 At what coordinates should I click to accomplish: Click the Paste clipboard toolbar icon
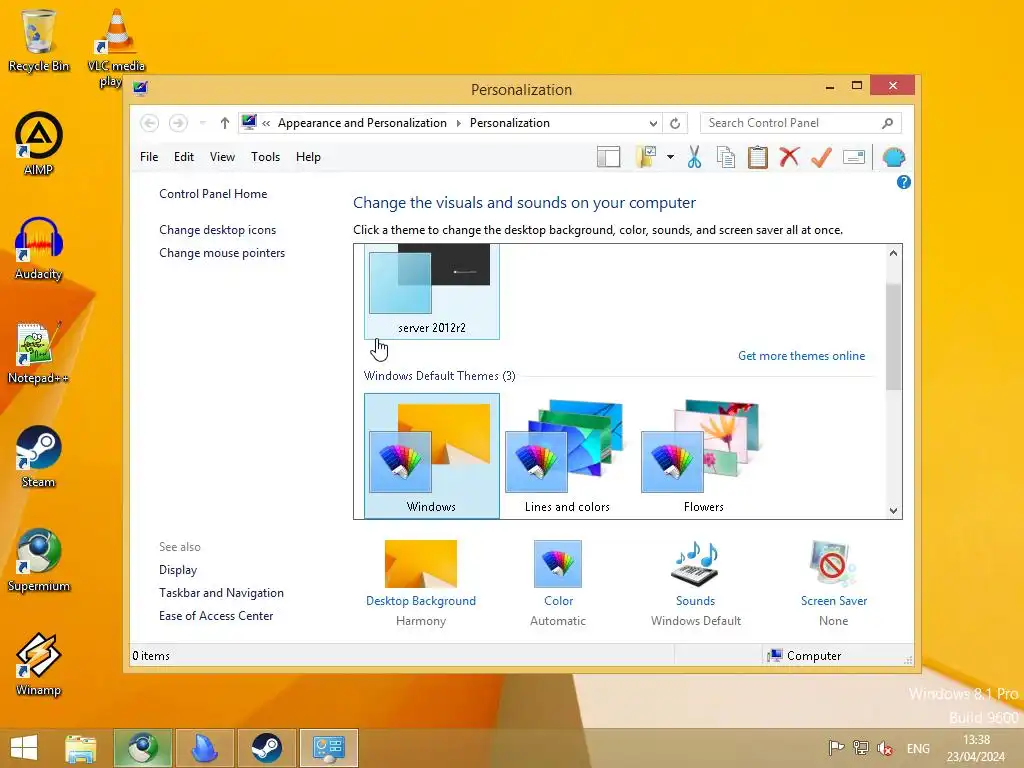coord(758,157)
